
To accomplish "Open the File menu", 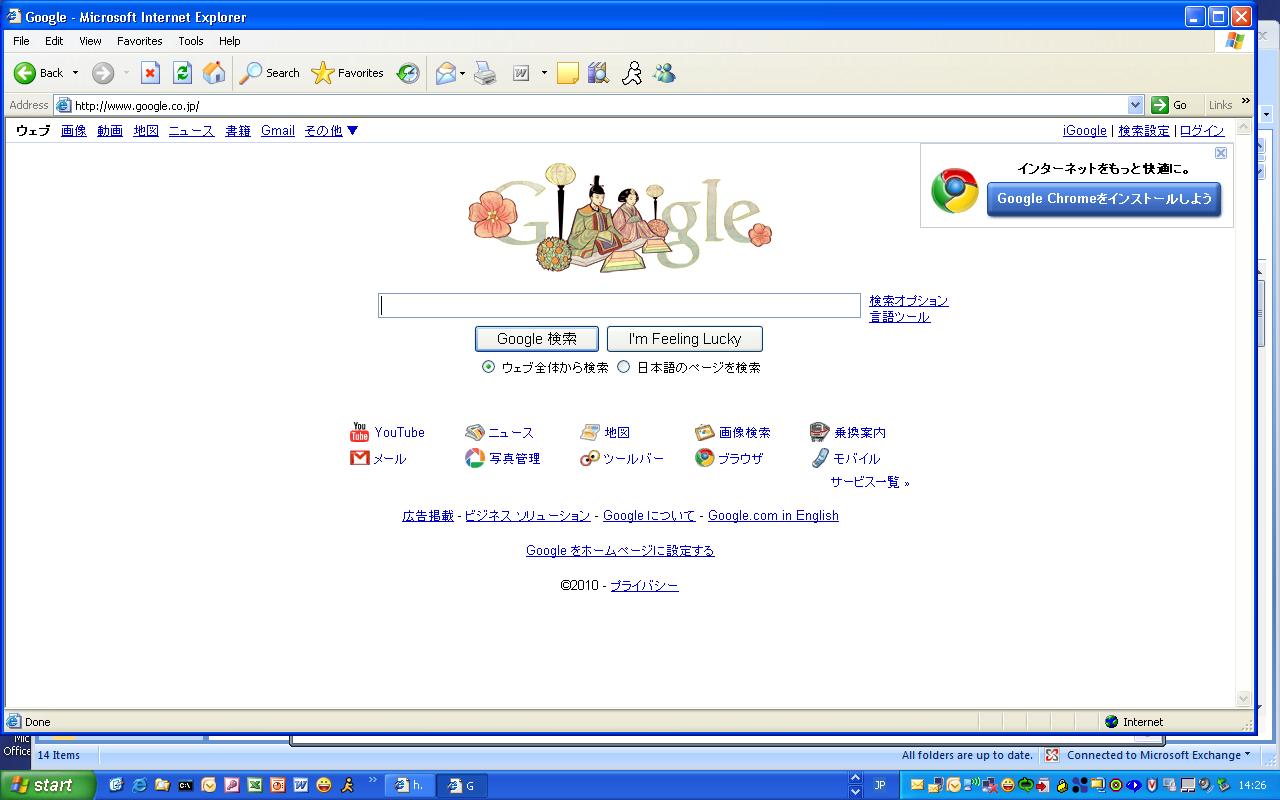I will pyautogui.click(x=21, y=41).
